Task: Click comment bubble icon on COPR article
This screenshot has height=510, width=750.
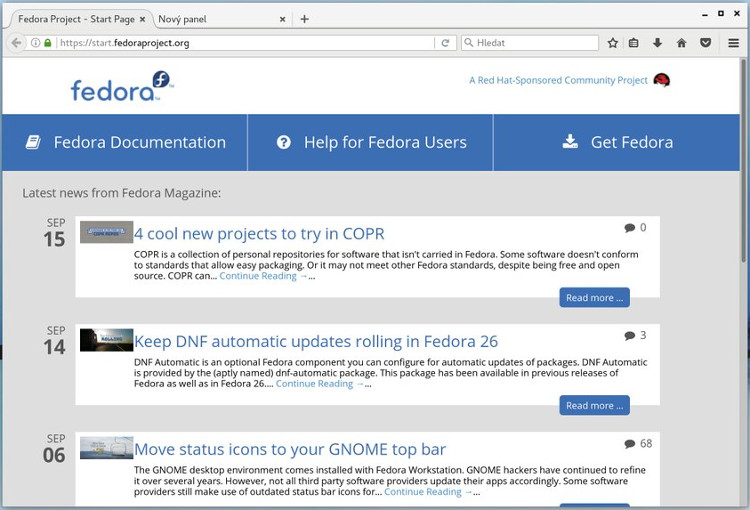Action: [x=629, y=228]
